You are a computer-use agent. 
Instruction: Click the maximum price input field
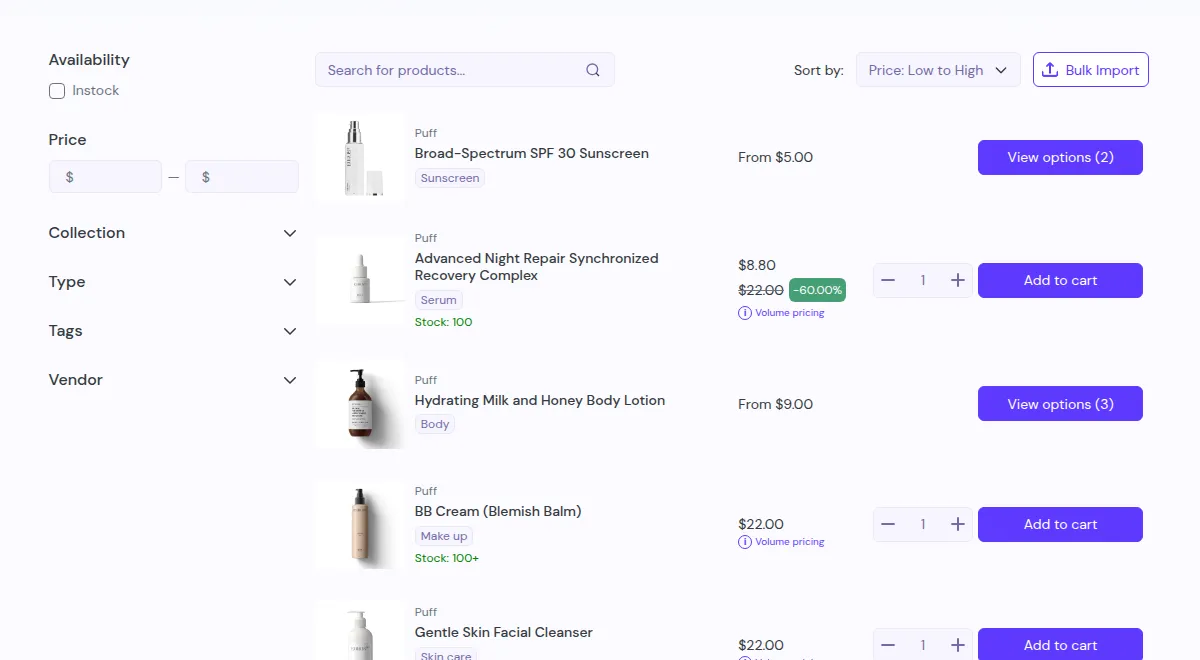click(242, 177)
